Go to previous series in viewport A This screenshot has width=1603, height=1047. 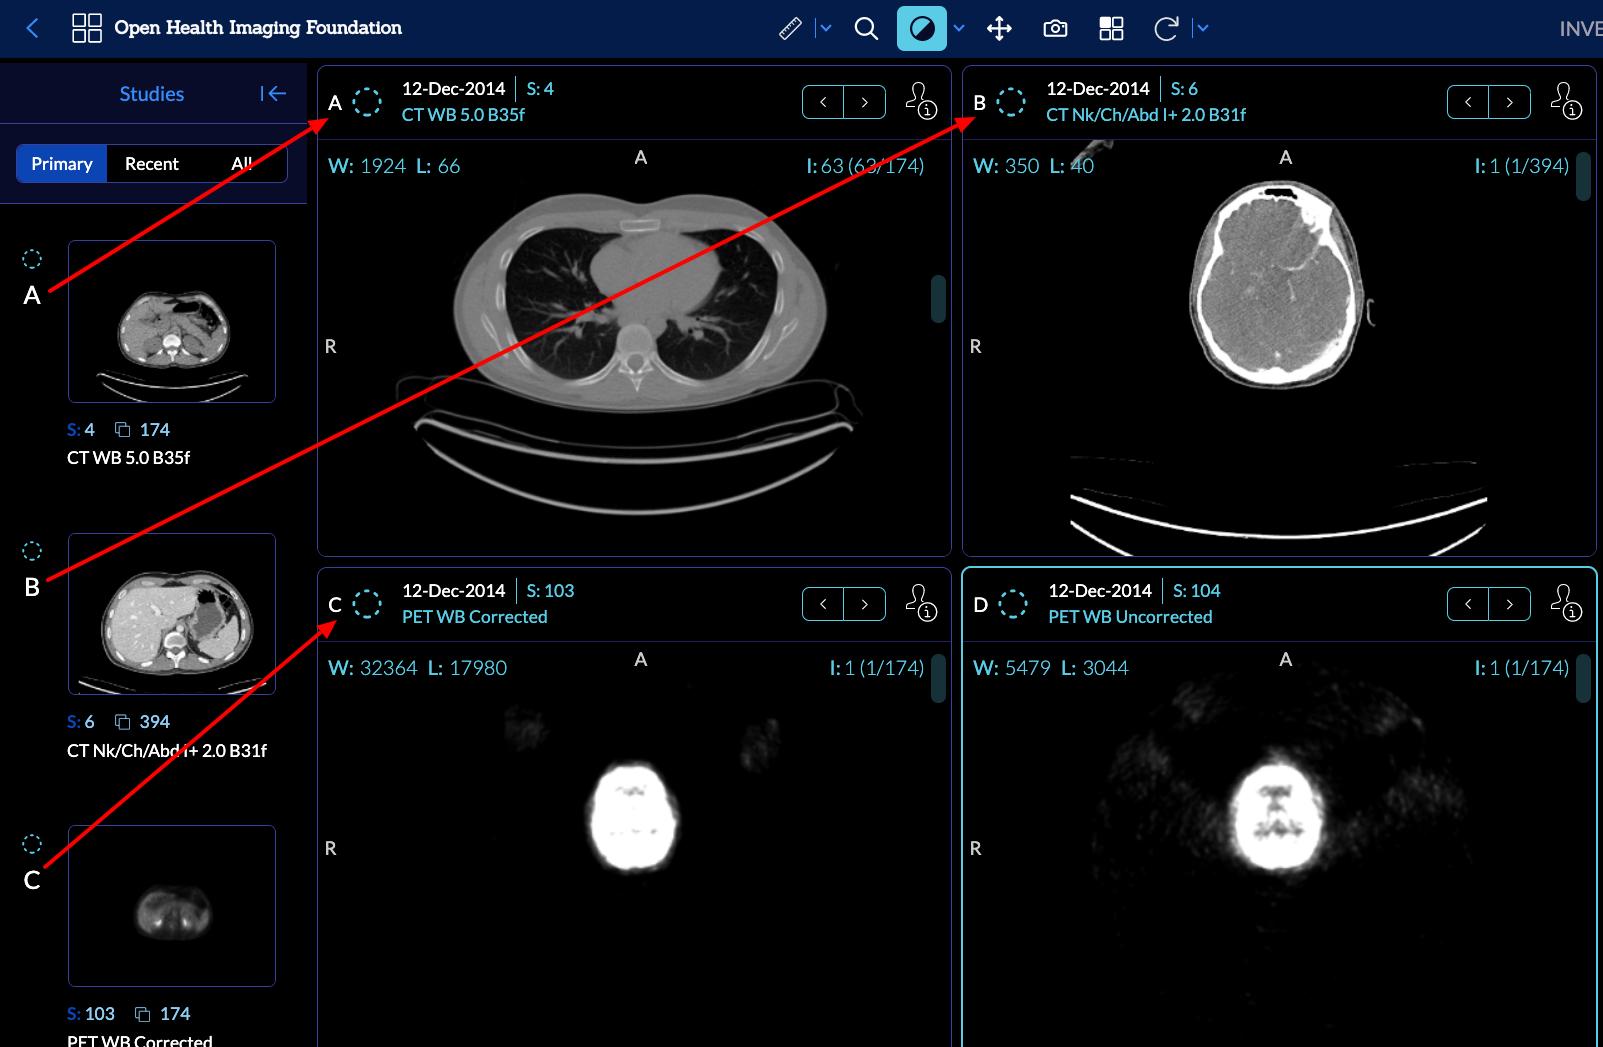[823, 102]
